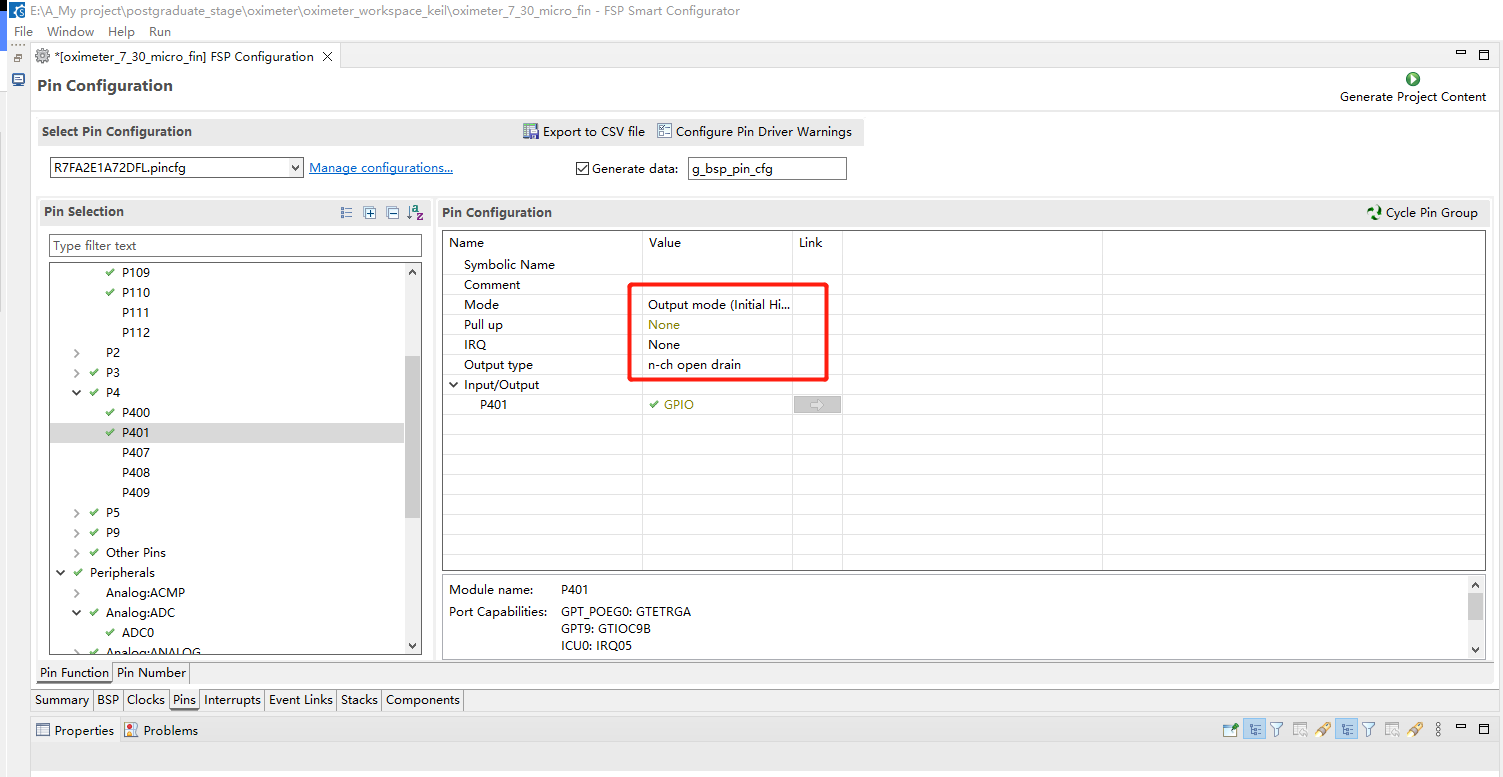Maximize the FSP Configuration editor area
This screenshot has height=777, width=1503.
1483,54
